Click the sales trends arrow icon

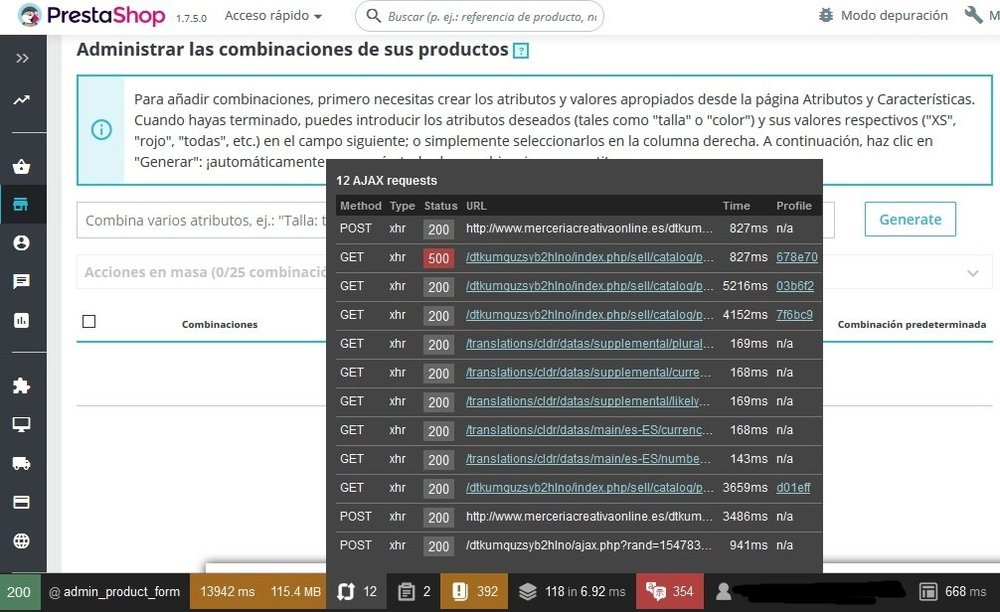[22, 101]
